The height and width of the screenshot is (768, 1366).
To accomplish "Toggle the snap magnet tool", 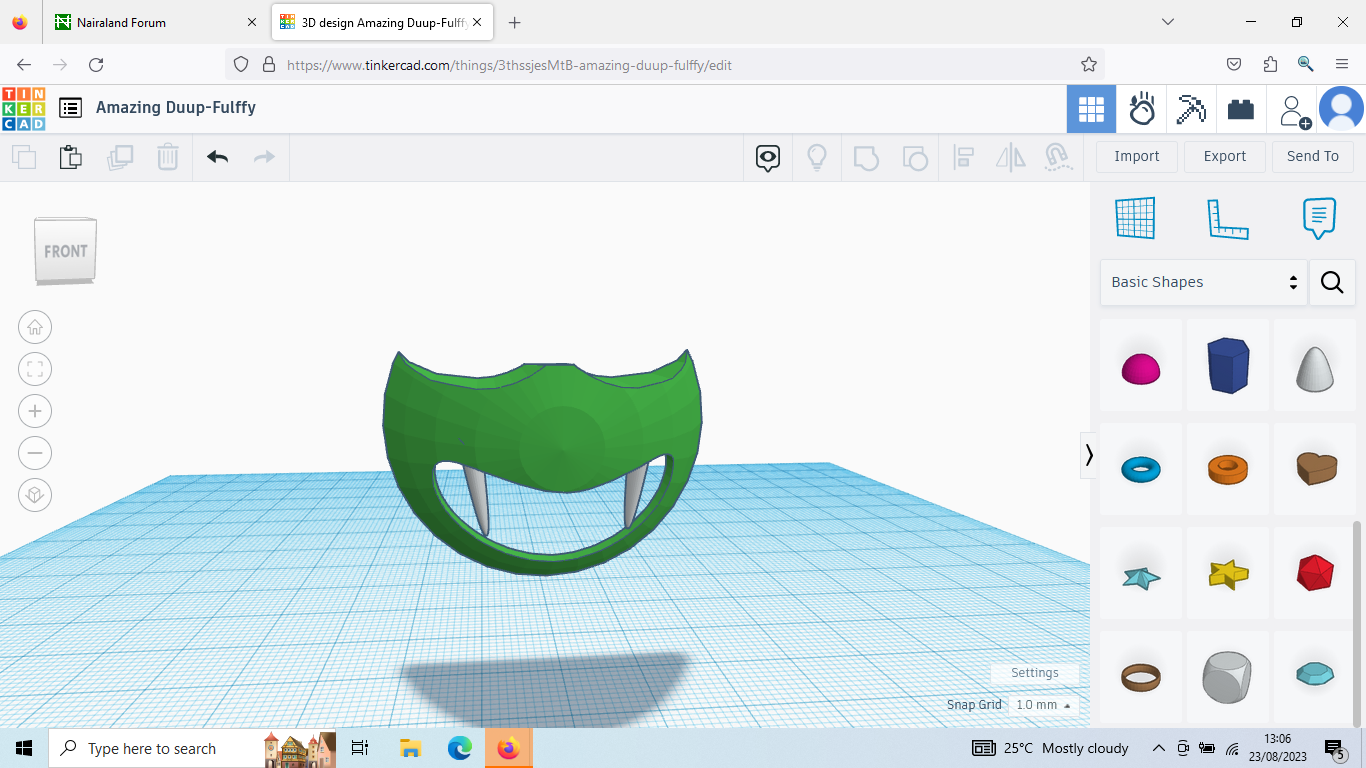I will point(1058,157).
